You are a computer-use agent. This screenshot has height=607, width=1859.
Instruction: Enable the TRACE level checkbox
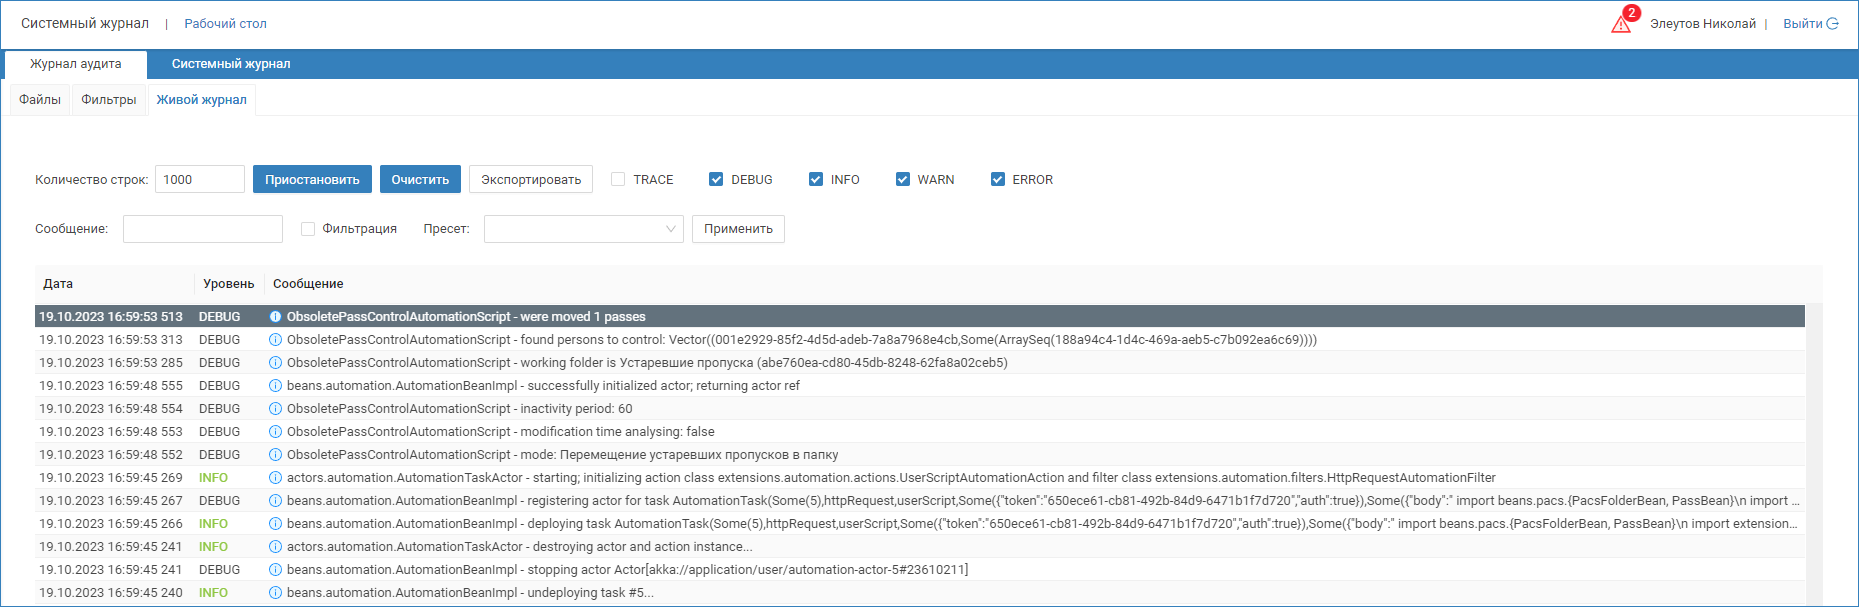tap(618, 179)
